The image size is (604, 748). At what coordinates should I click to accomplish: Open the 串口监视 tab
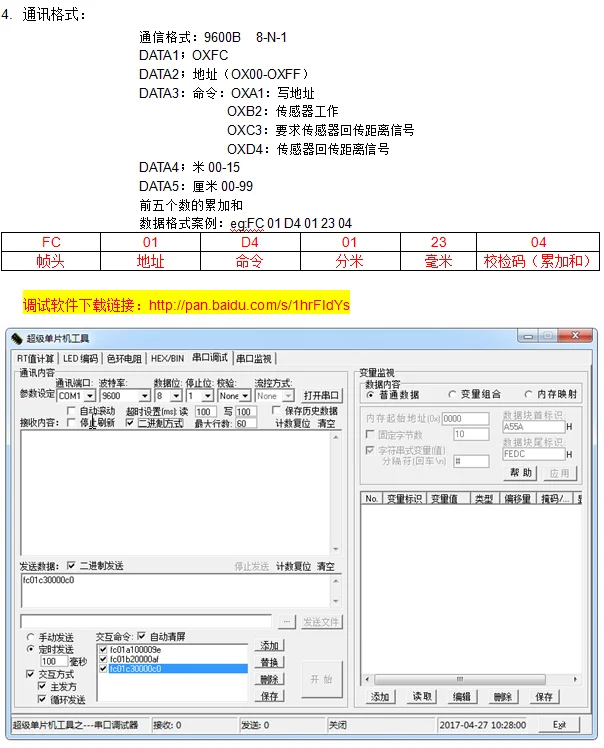click(254, 359)
